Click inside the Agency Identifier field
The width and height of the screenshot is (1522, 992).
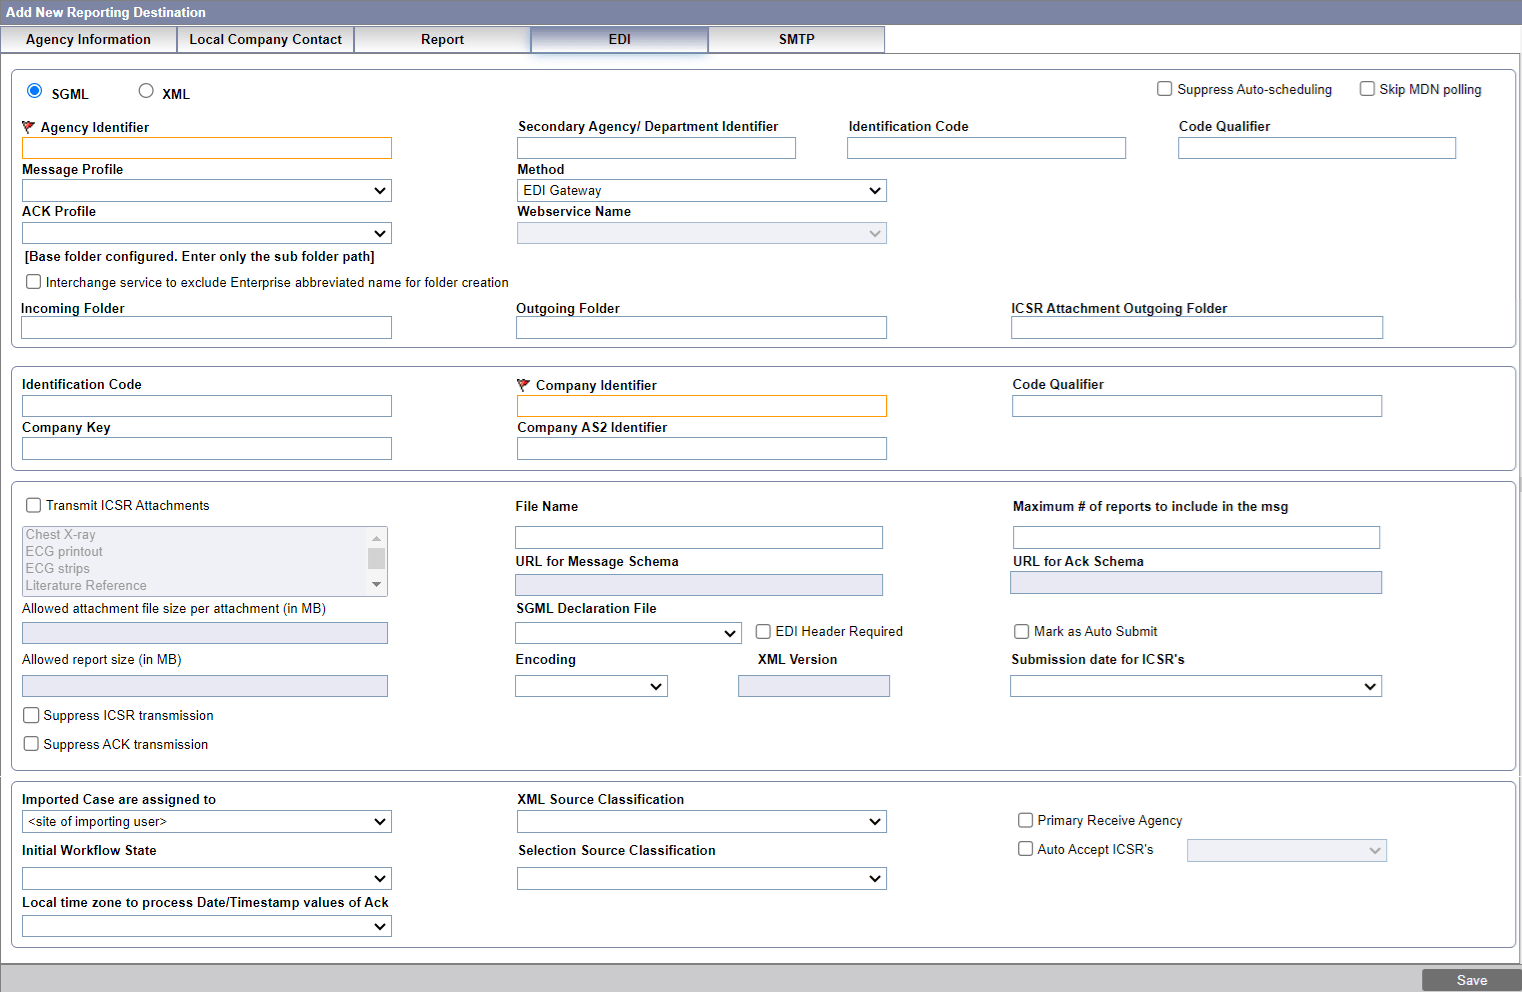[x=206, y=147]
